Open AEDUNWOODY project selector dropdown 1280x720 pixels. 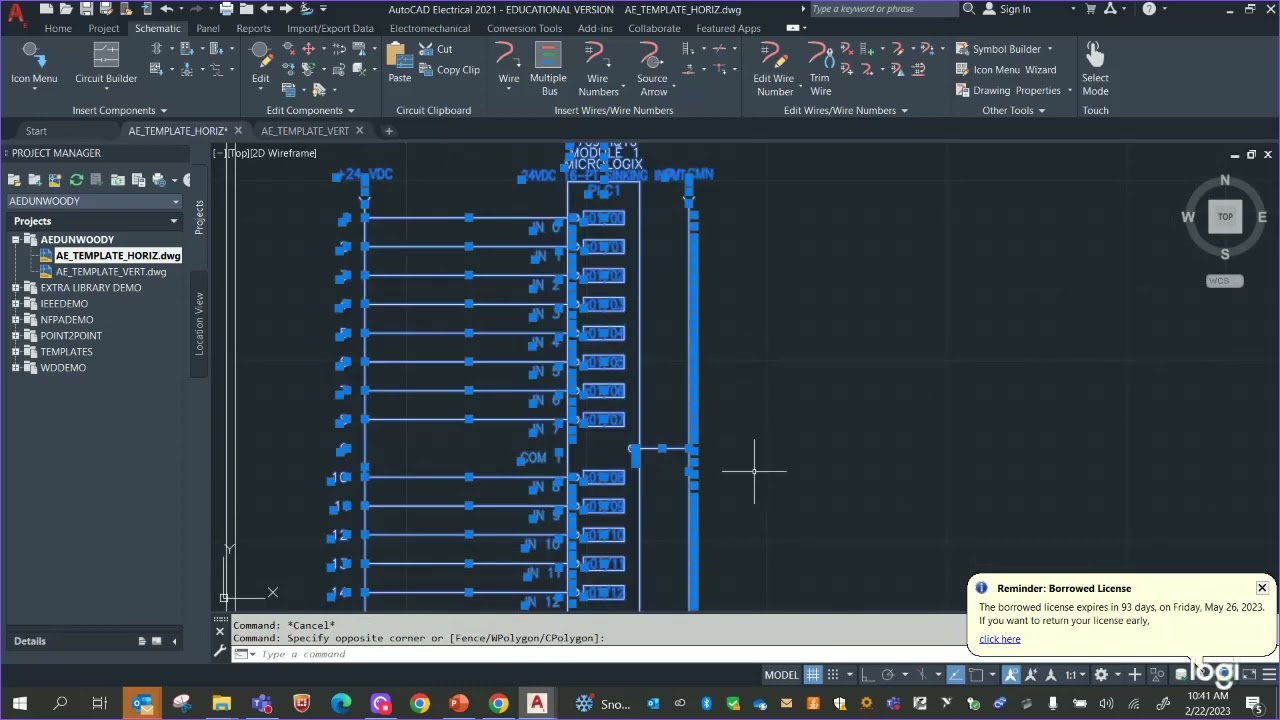[97, 201]
